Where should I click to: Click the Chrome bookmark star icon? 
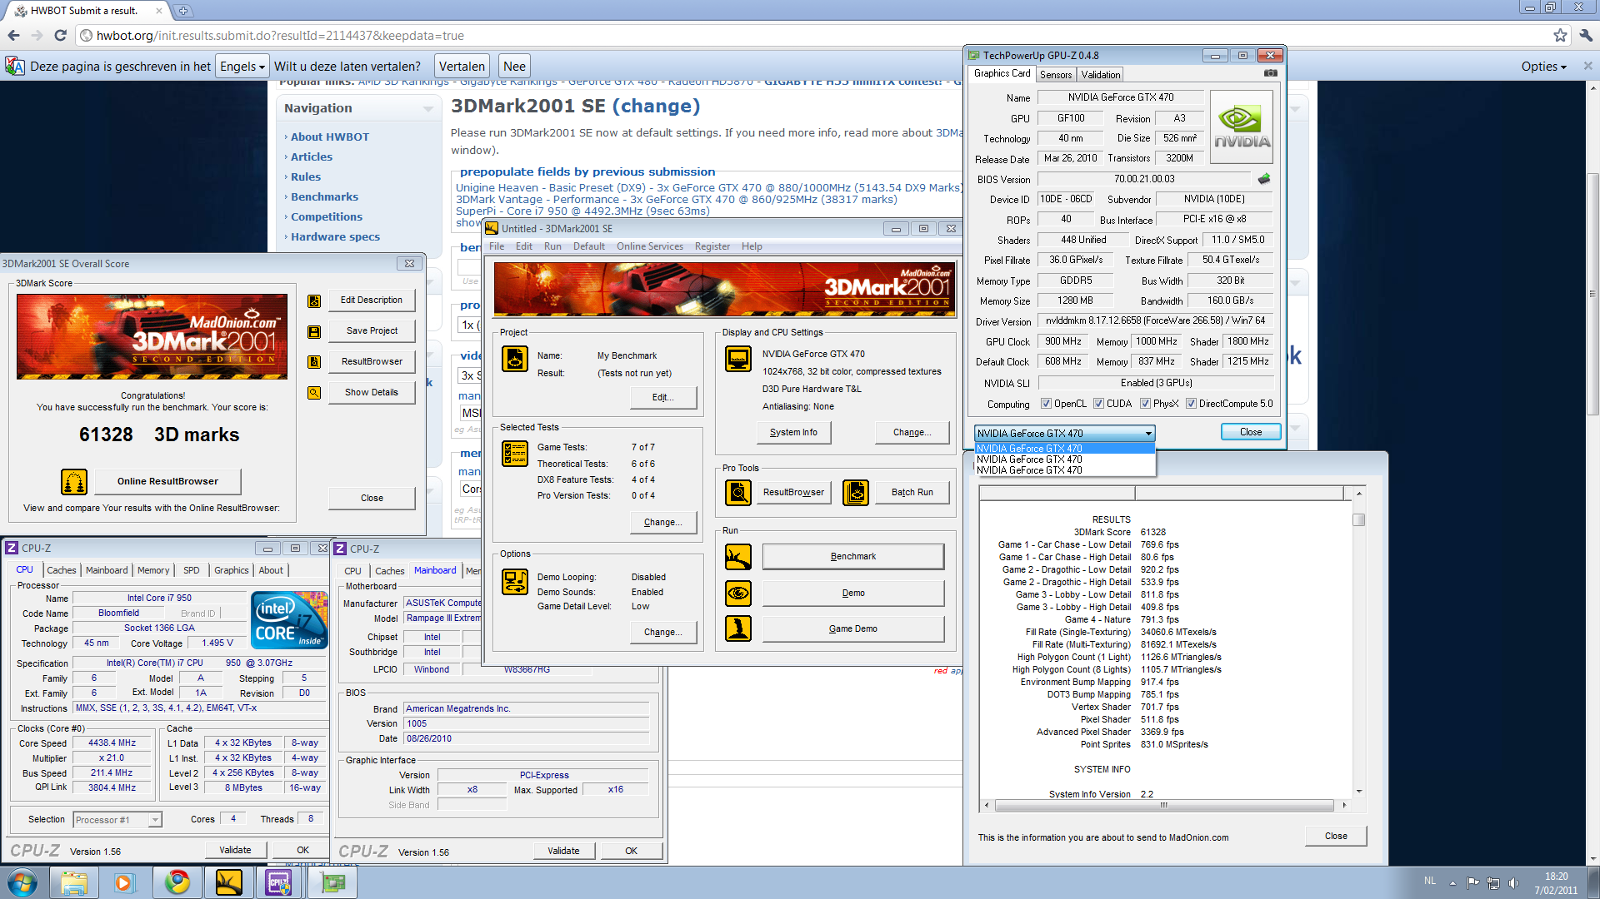[x=1560, y=35]
